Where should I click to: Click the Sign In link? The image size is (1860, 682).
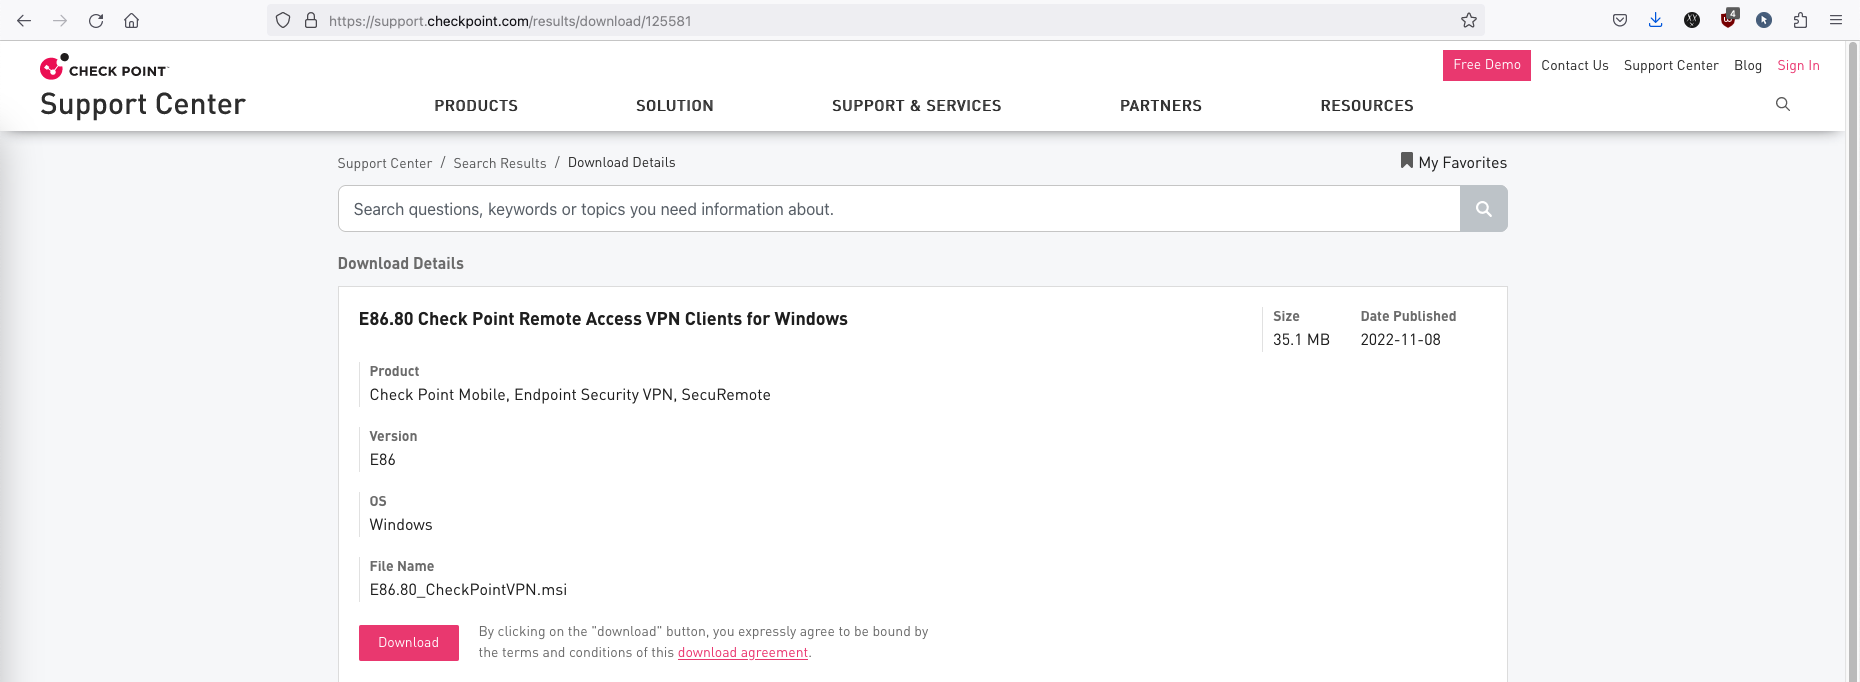[x=1798, y=66]
